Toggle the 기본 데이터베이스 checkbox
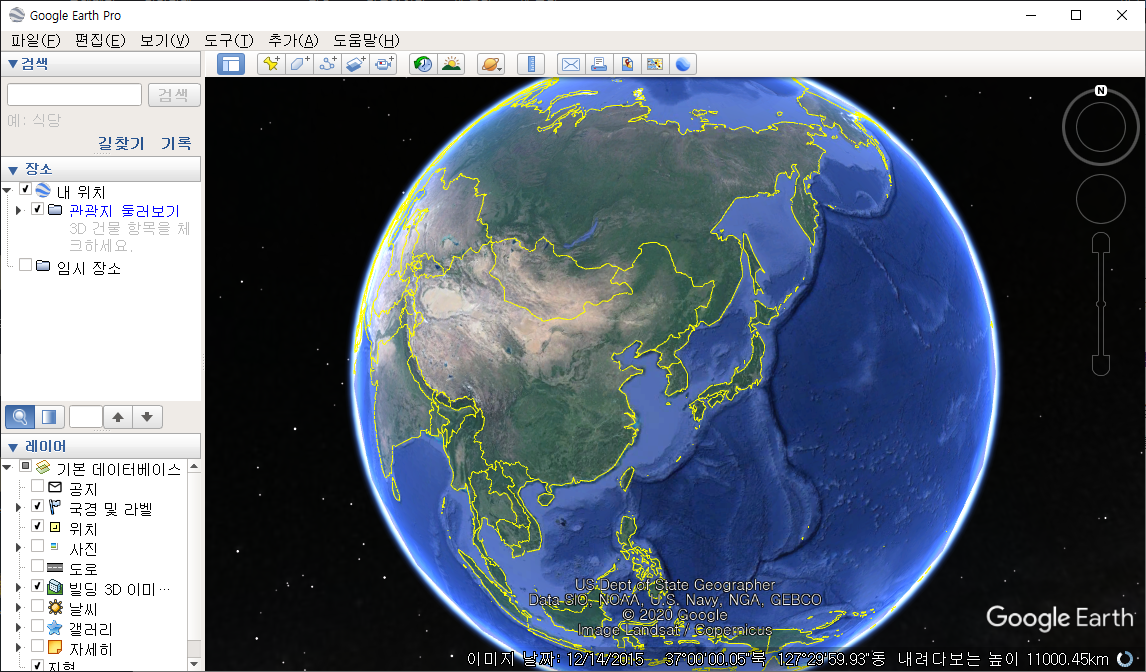1146x672 pixels. 26,466
